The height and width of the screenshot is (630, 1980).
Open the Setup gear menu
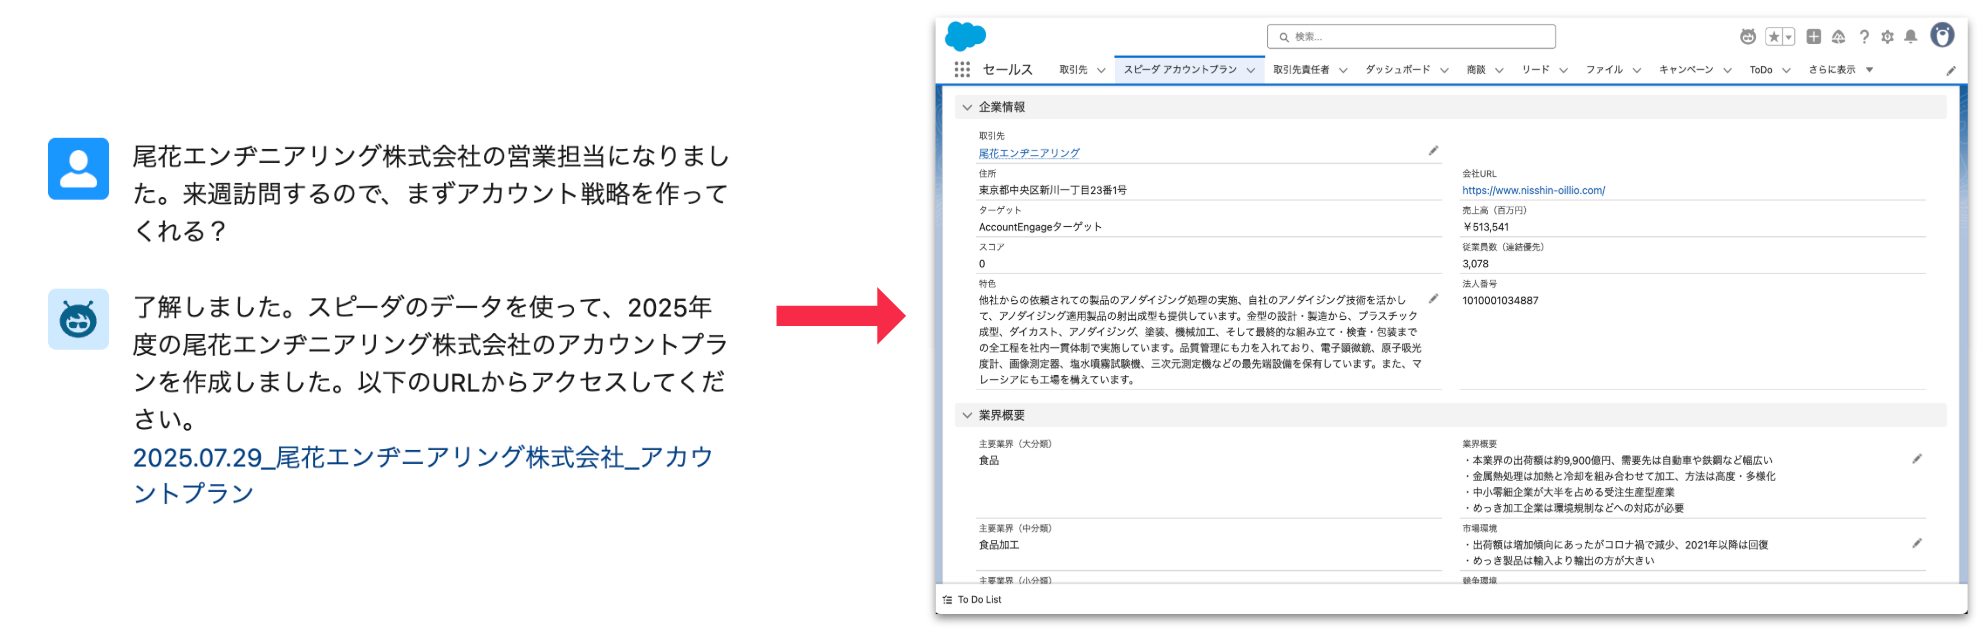point(1887,37)
